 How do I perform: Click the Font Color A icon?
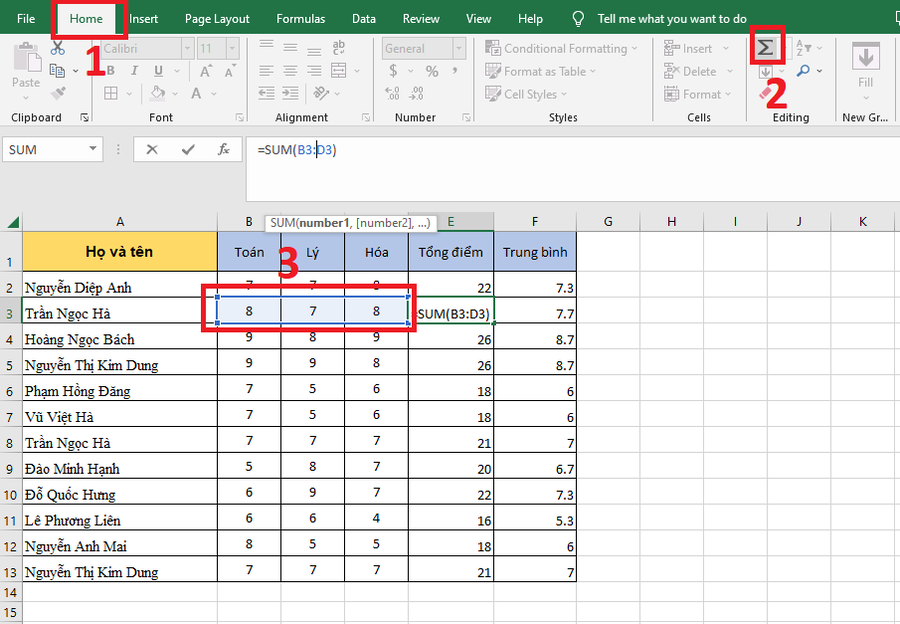[x=196, y=93]
